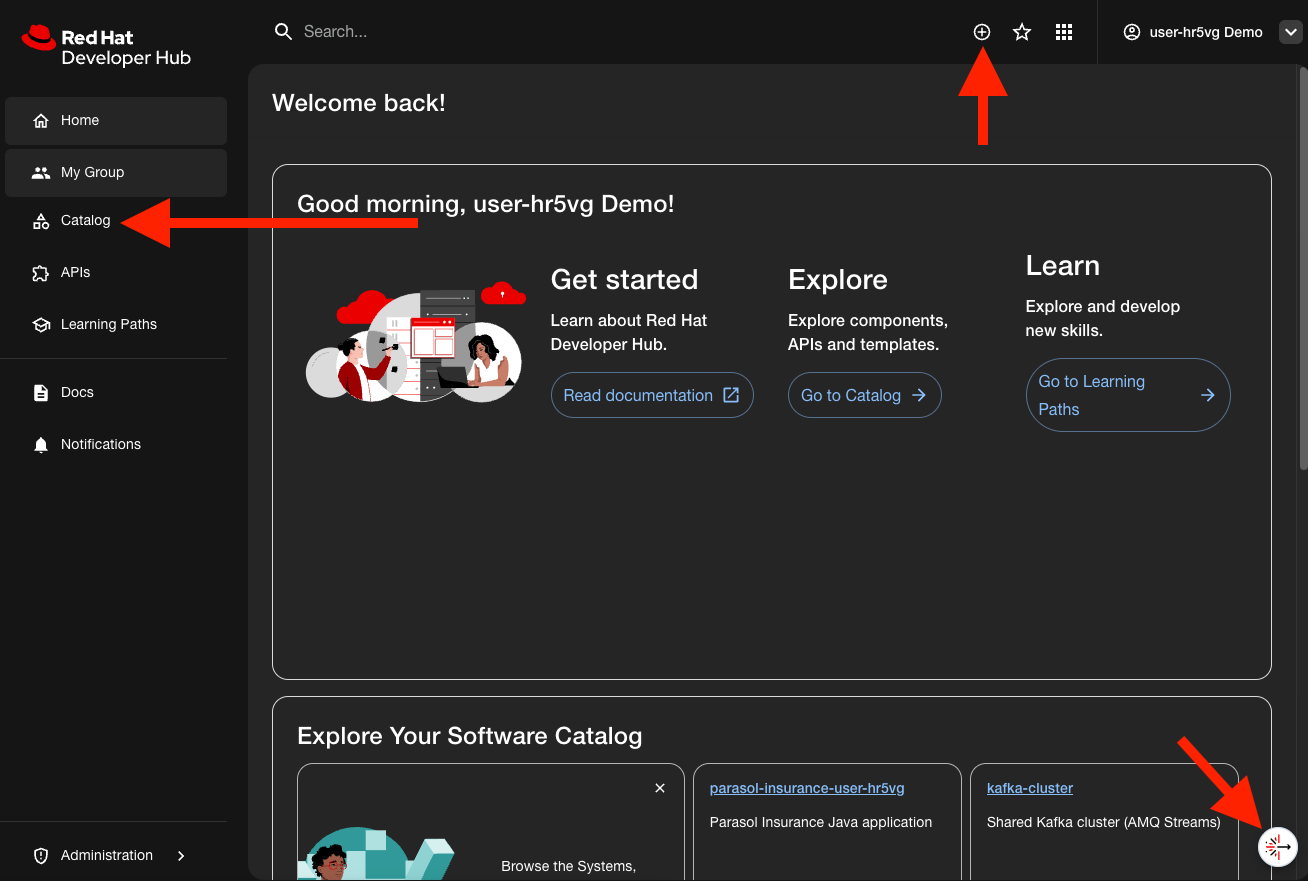Click the Administration shield icon
This screenshot has width=1308, height=881.
point(41,856)
